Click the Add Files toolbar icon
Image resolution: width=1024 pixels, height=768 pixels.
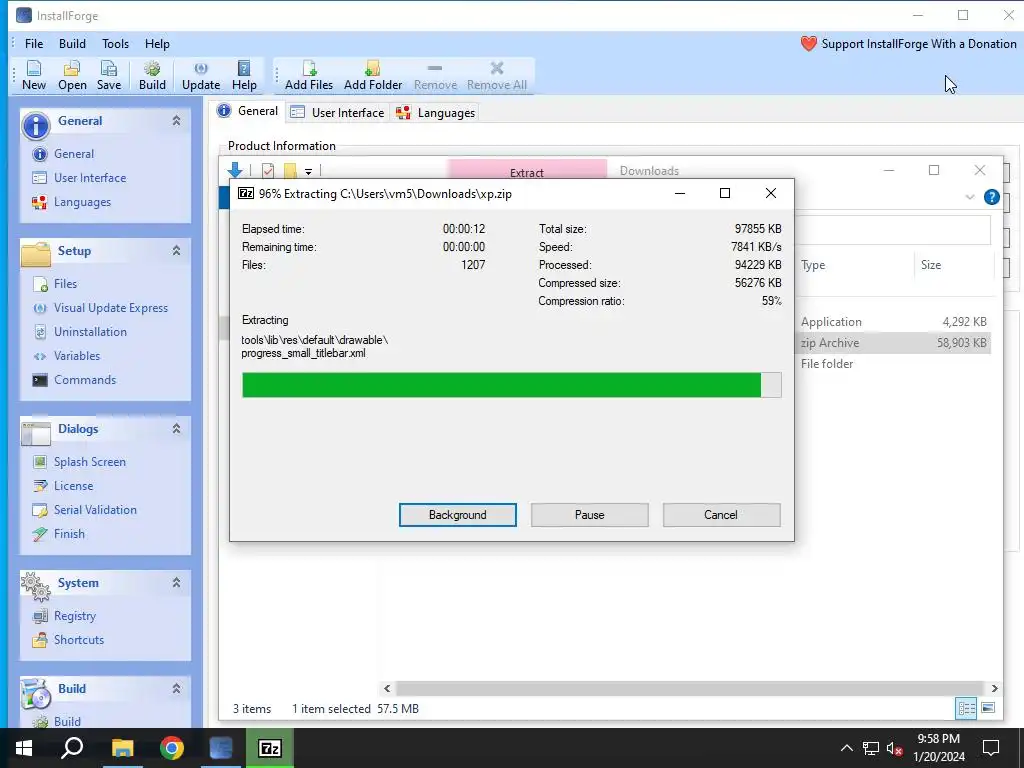pos(309,76)
